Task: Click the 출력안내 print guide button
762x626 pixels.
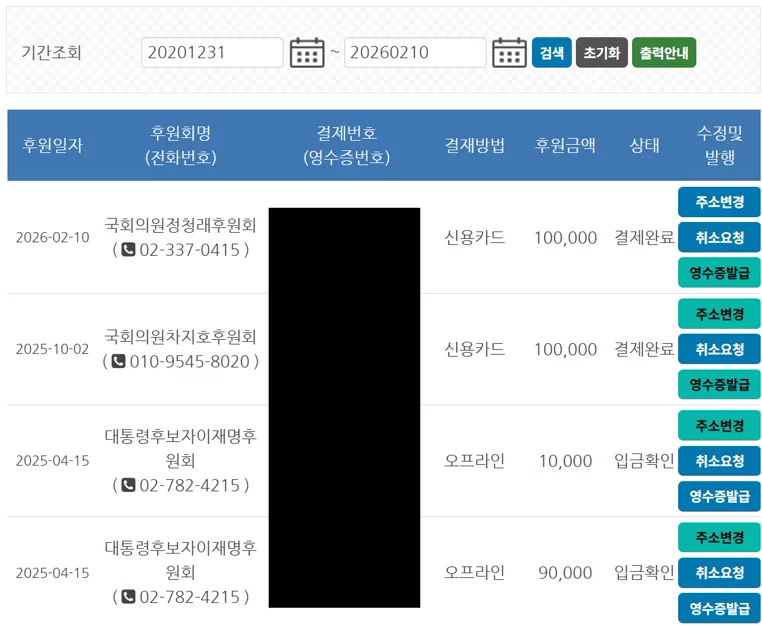Action: (664, 52)
